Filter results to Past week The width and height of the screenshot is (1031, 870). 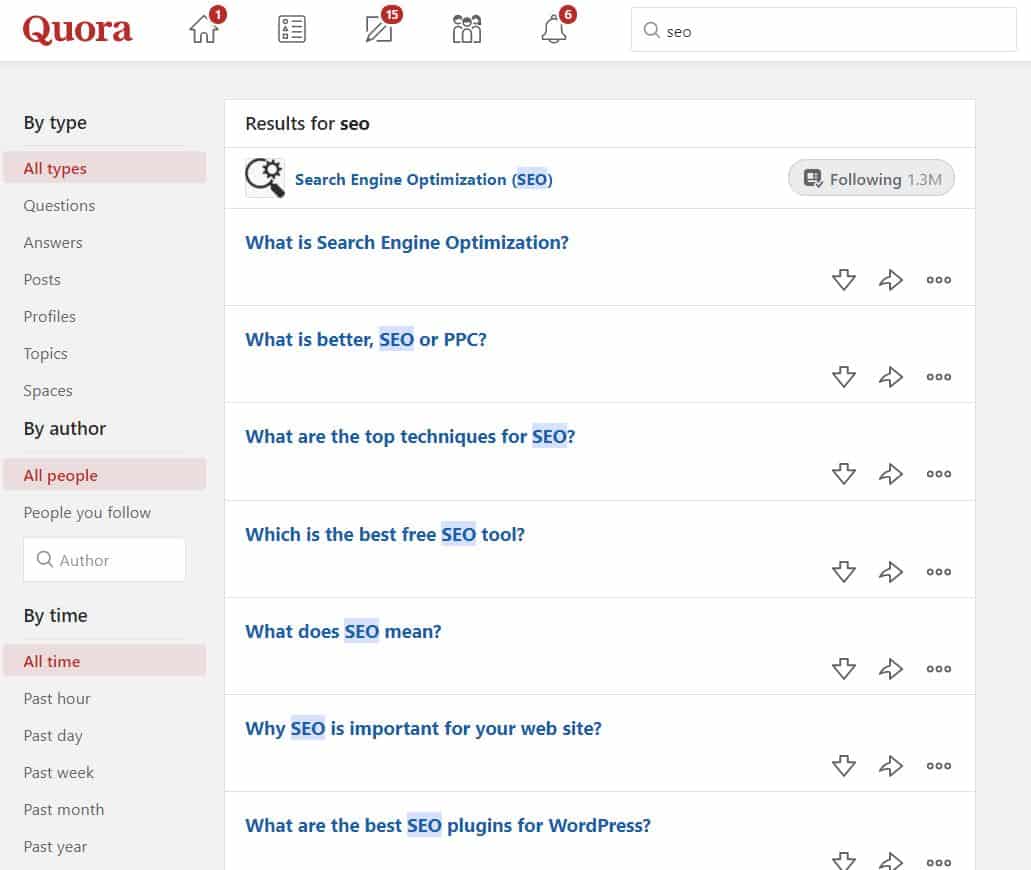pyautogui.click(x=59, y=773)
